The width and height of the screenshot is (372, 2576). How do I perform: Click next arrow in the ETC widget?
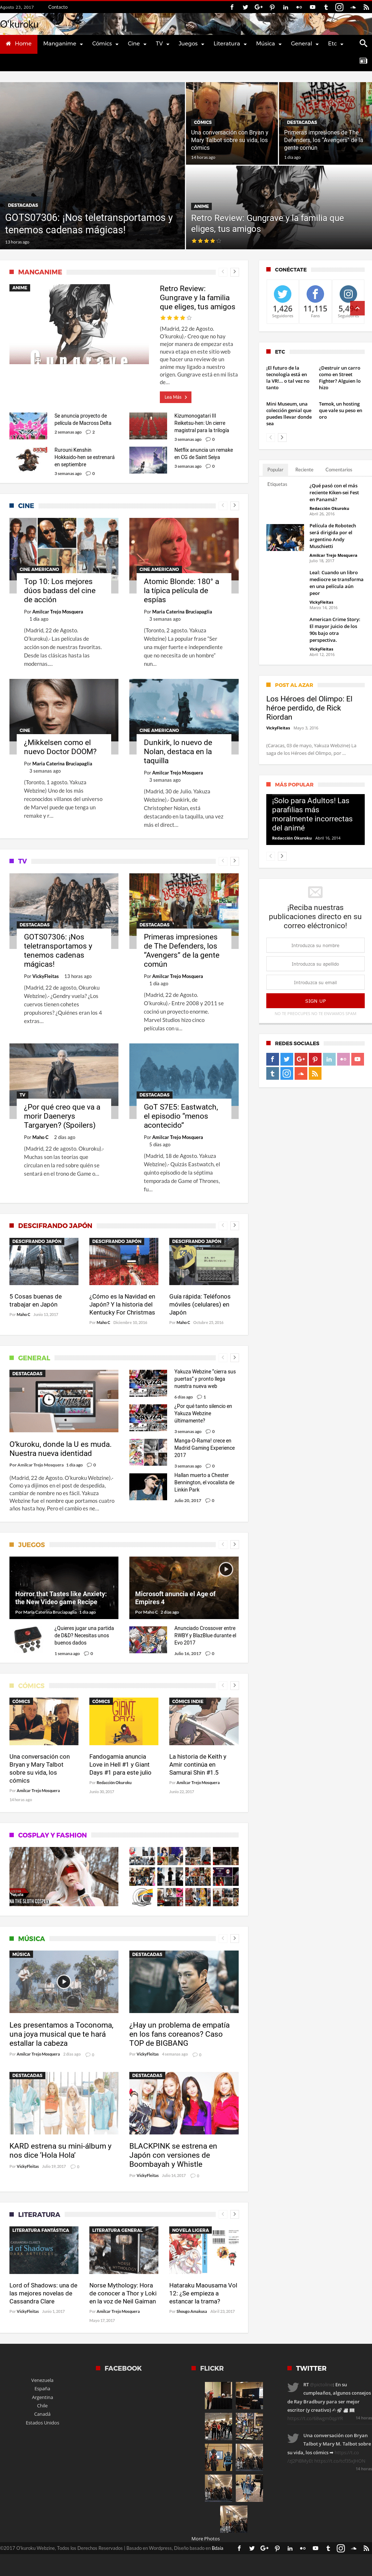coord(282,437)
